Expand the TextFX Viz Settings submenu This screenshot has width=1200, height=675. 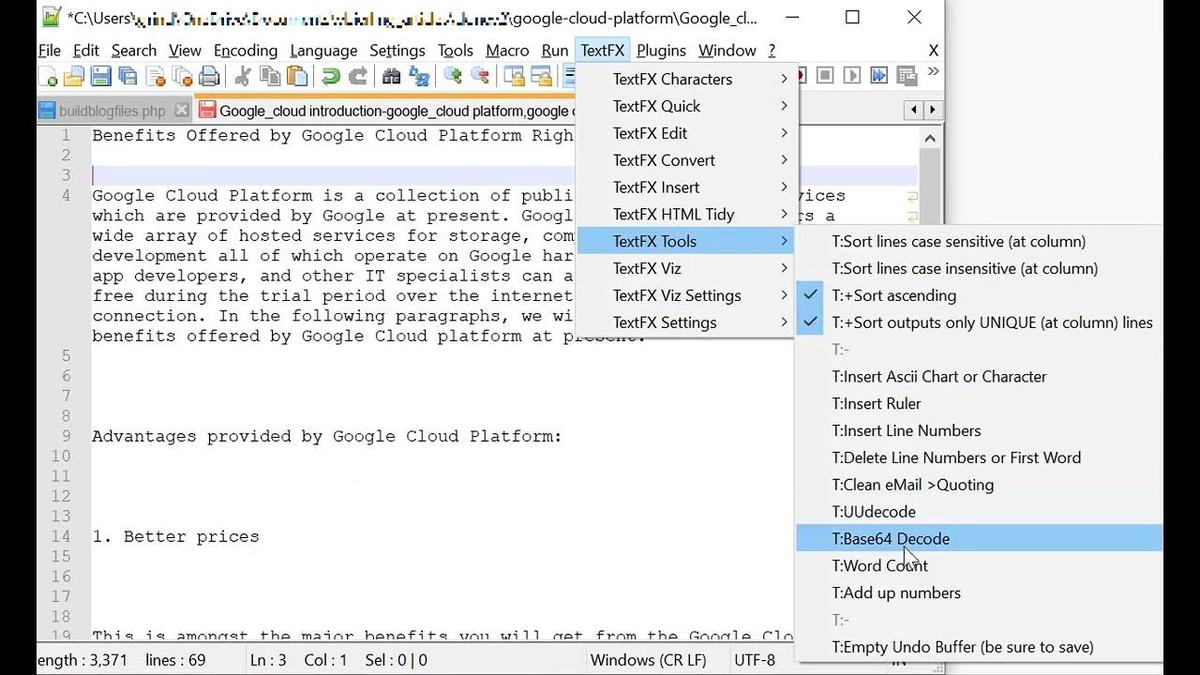click(x=676, y=295)
